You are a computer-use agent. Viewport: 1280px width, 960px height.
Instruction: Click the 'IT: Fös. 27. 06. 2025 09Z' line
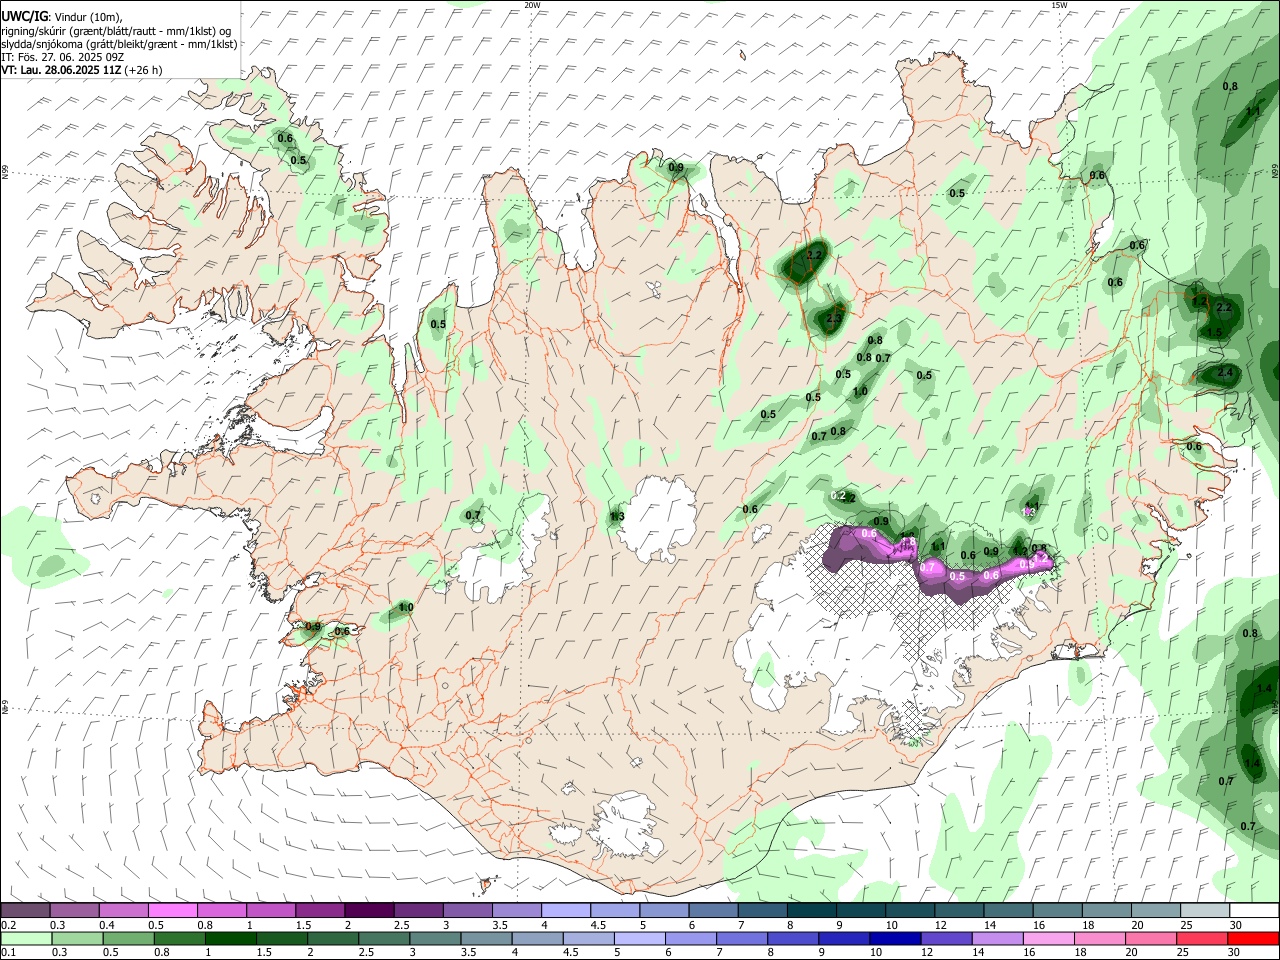point(62,57)
